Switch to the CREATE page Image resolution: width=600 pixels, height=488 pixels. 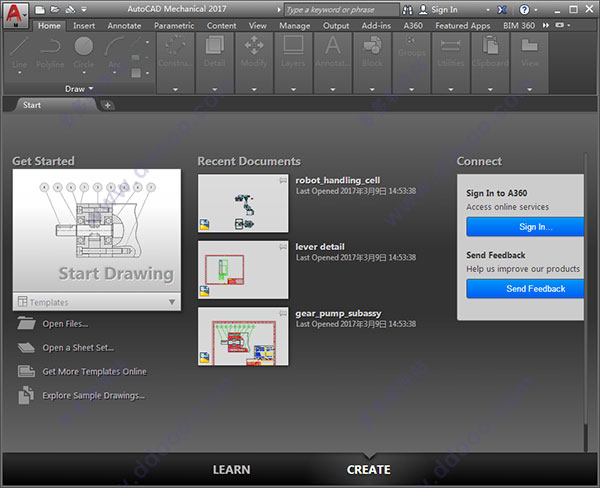[368, 470]
